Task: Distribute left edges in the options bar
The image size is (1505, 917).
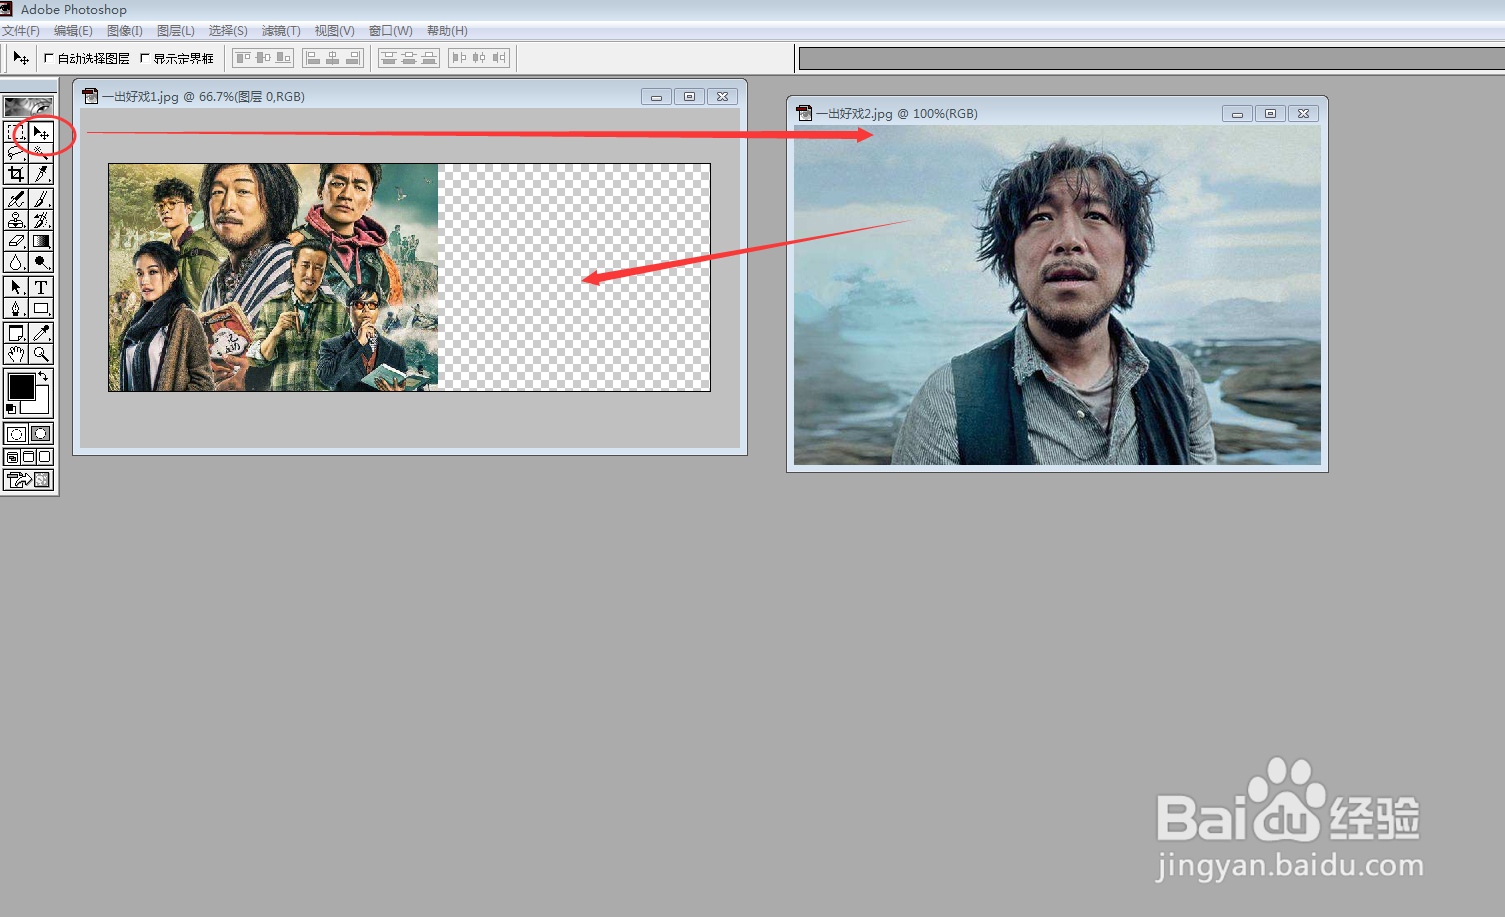Action: (x=459, y=58)
